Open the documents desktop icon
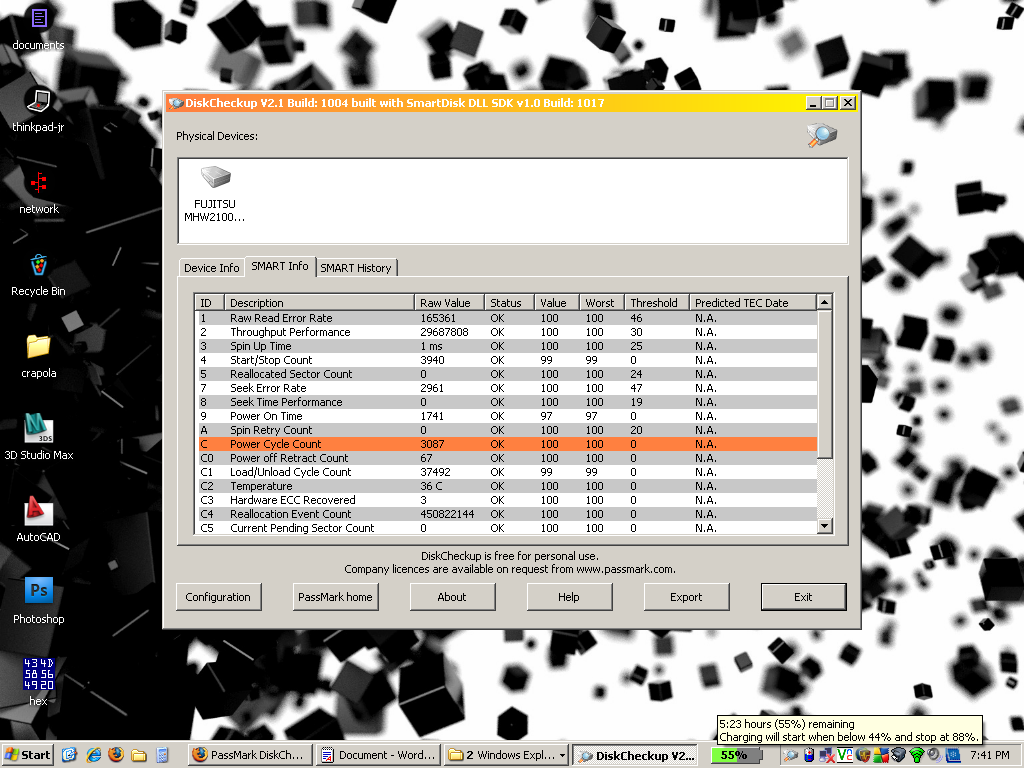The image size is (1024, 768). pyautogui.click(x=39, y=29)
